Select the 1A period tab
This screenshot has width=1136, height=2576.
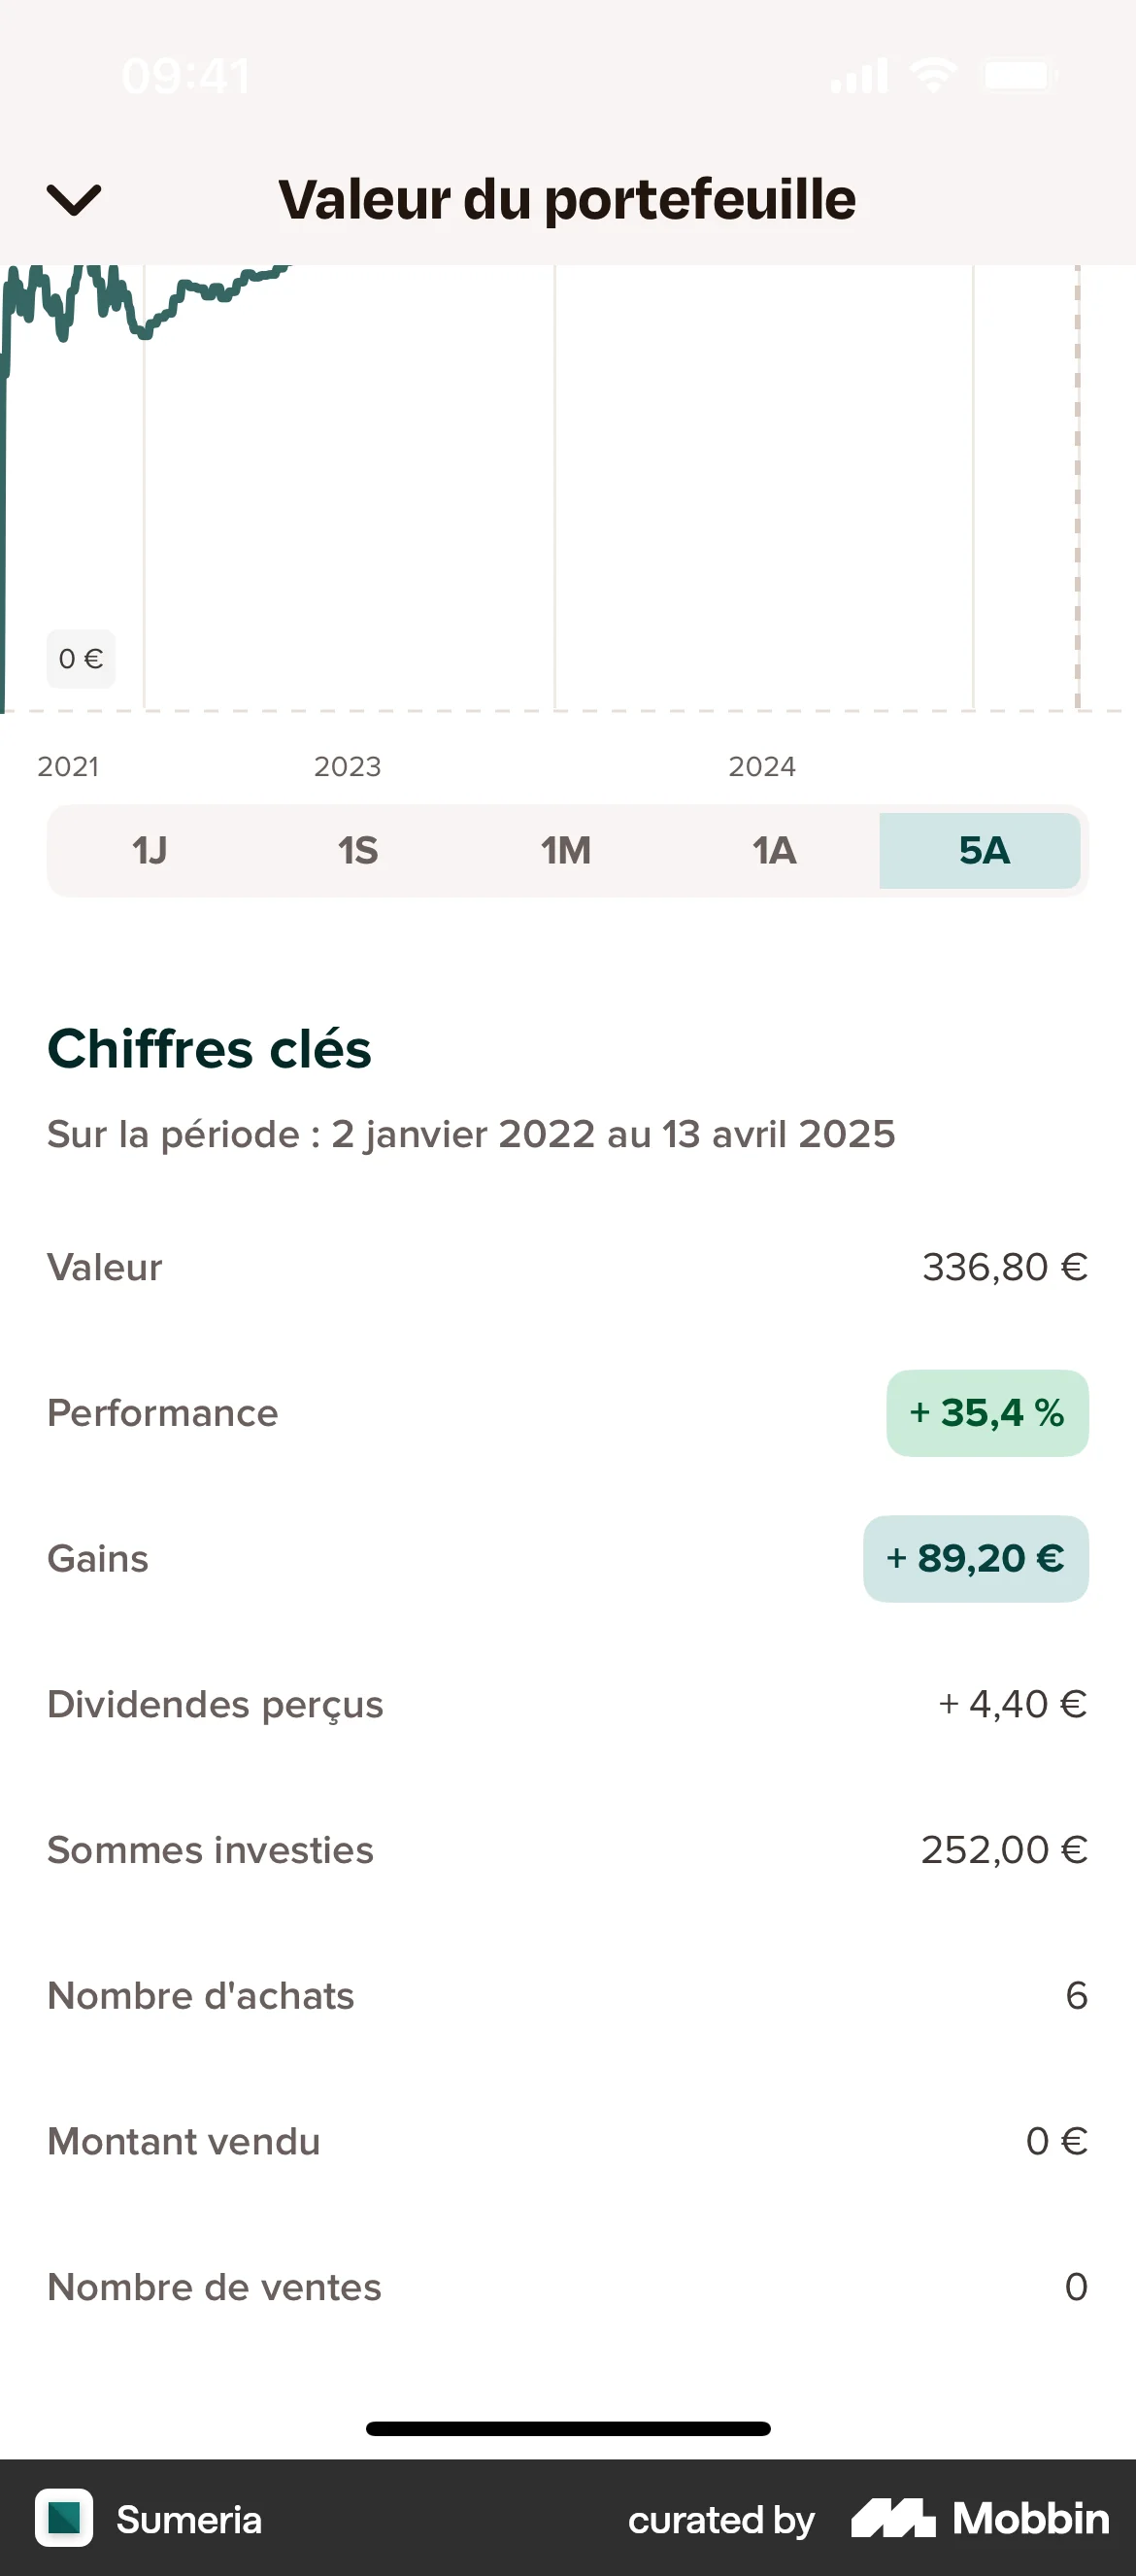[774, 851]
